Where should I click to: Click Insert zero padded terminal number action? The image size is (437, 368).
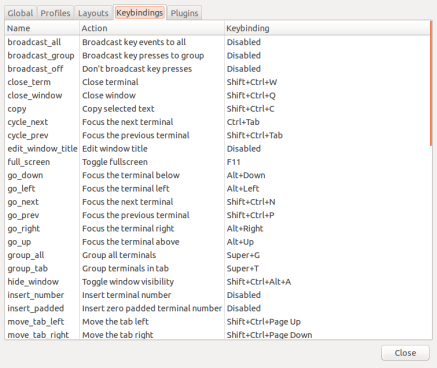[152, 308]
